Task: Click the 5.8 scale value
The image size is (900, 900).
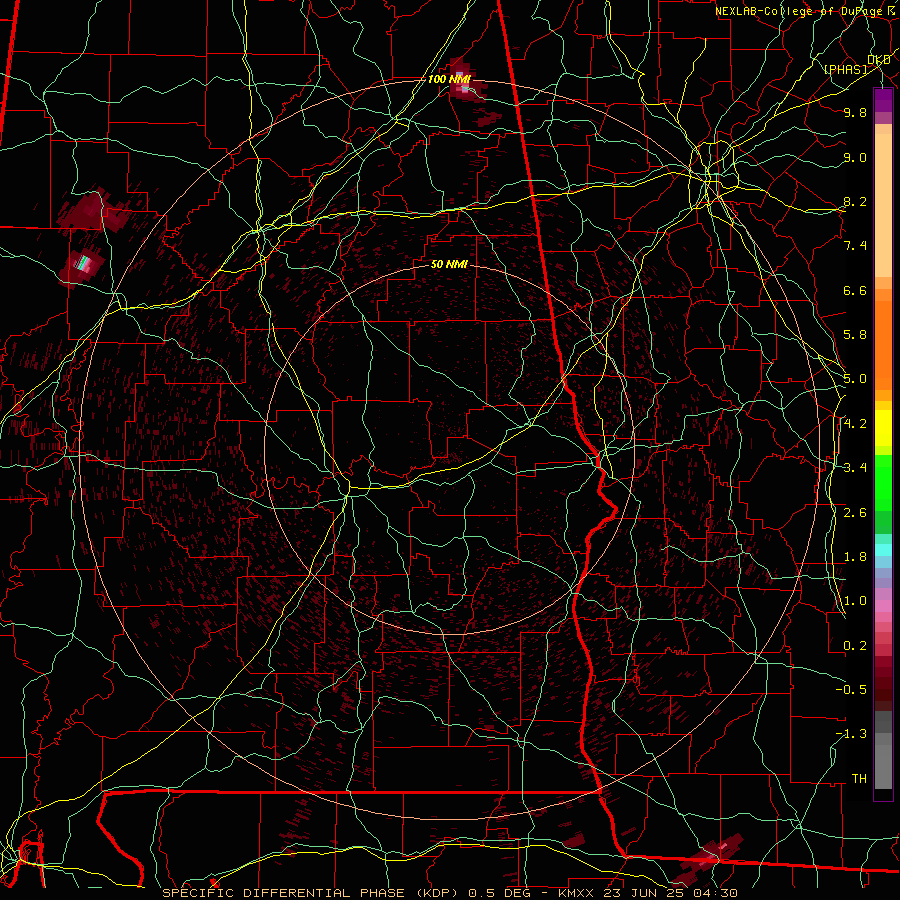Action: coord(855,334)
